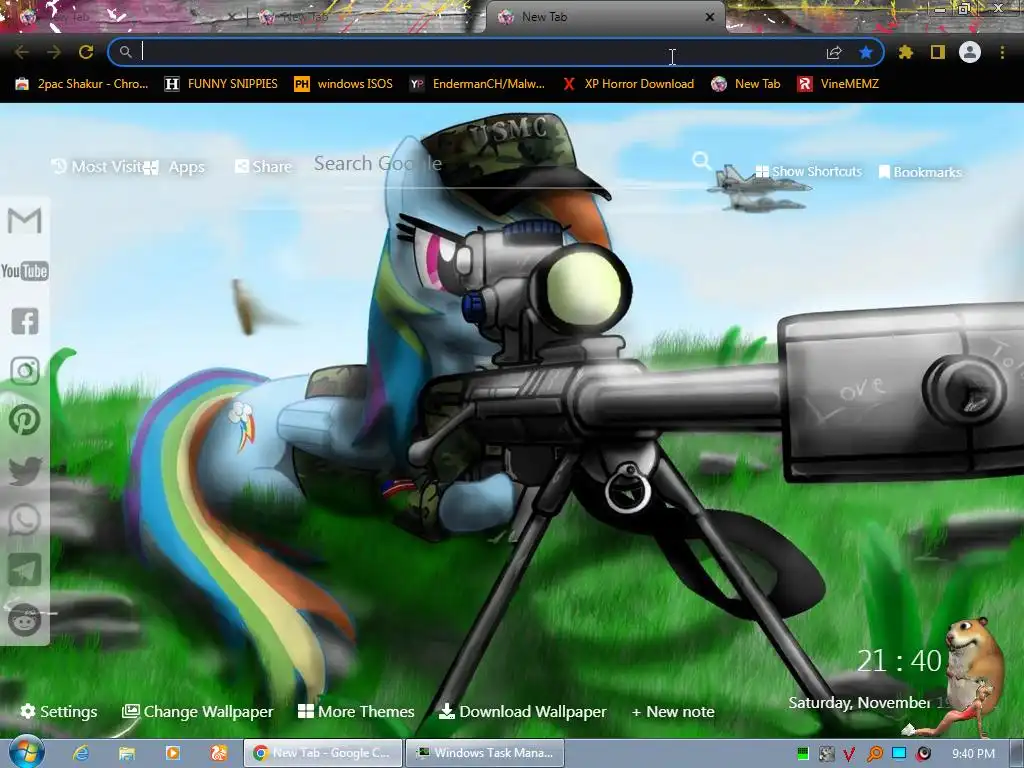Close the active New Tab

click(710, 17)
